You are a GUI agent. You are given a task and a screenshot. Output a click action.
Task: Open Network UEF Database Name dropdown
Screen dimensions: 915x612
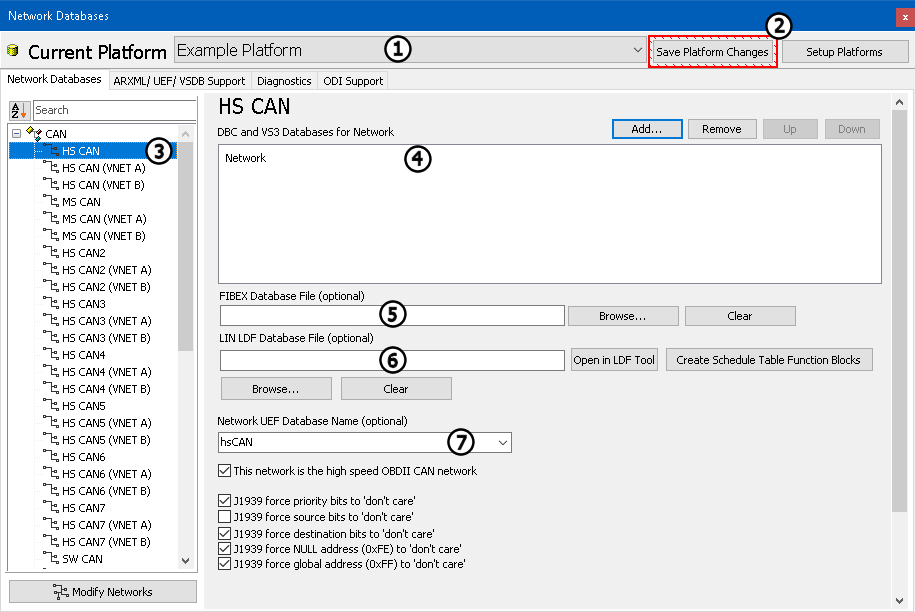503,442
